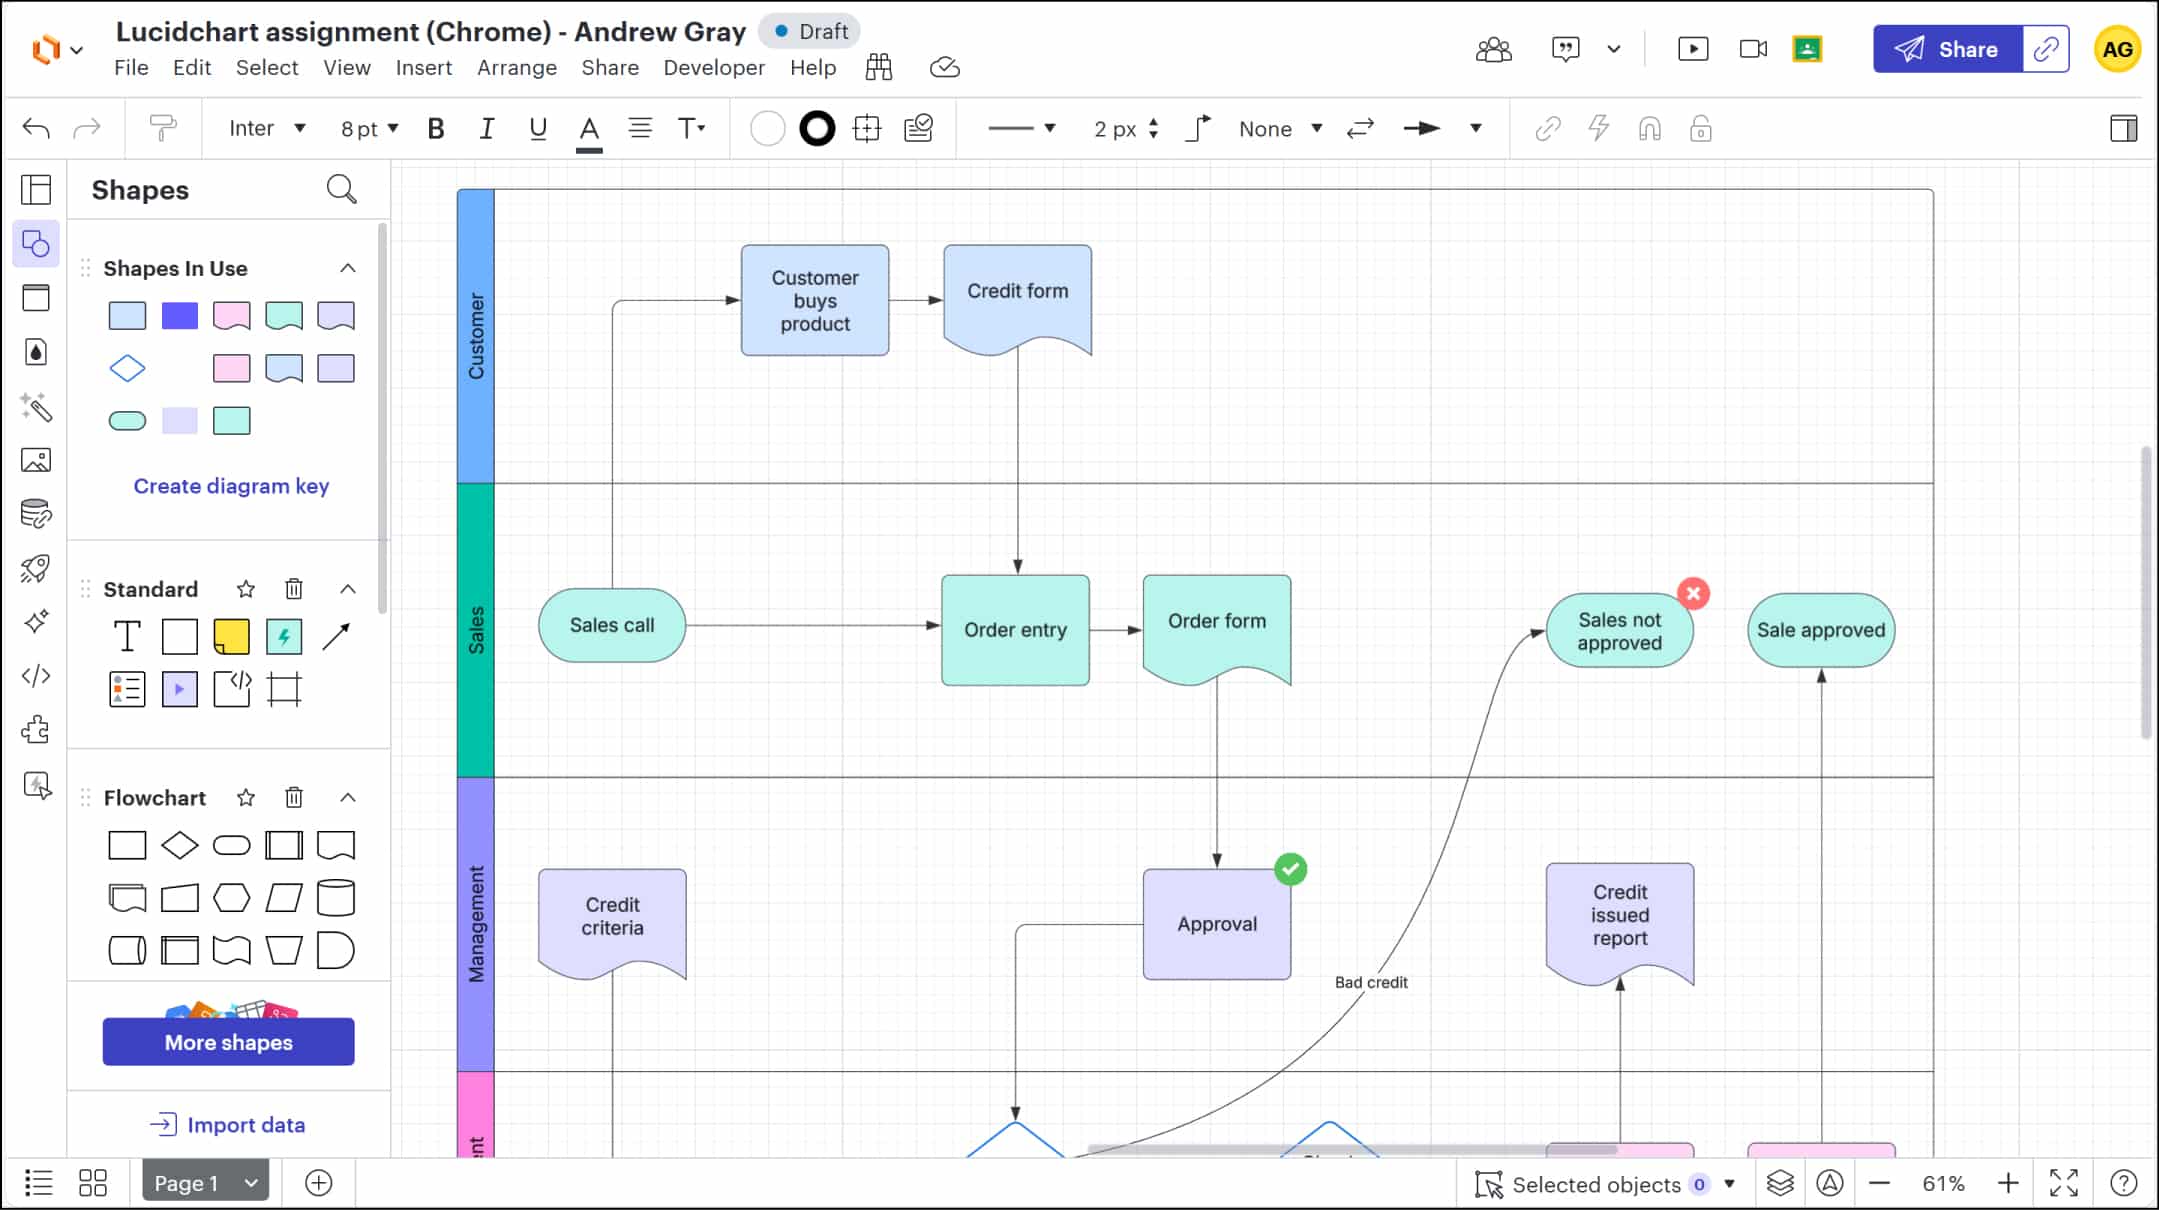This screenshot has width=2159, height=1210.
Task: Click the fullscreen expand icon
Action: tap(2063, 1184)
